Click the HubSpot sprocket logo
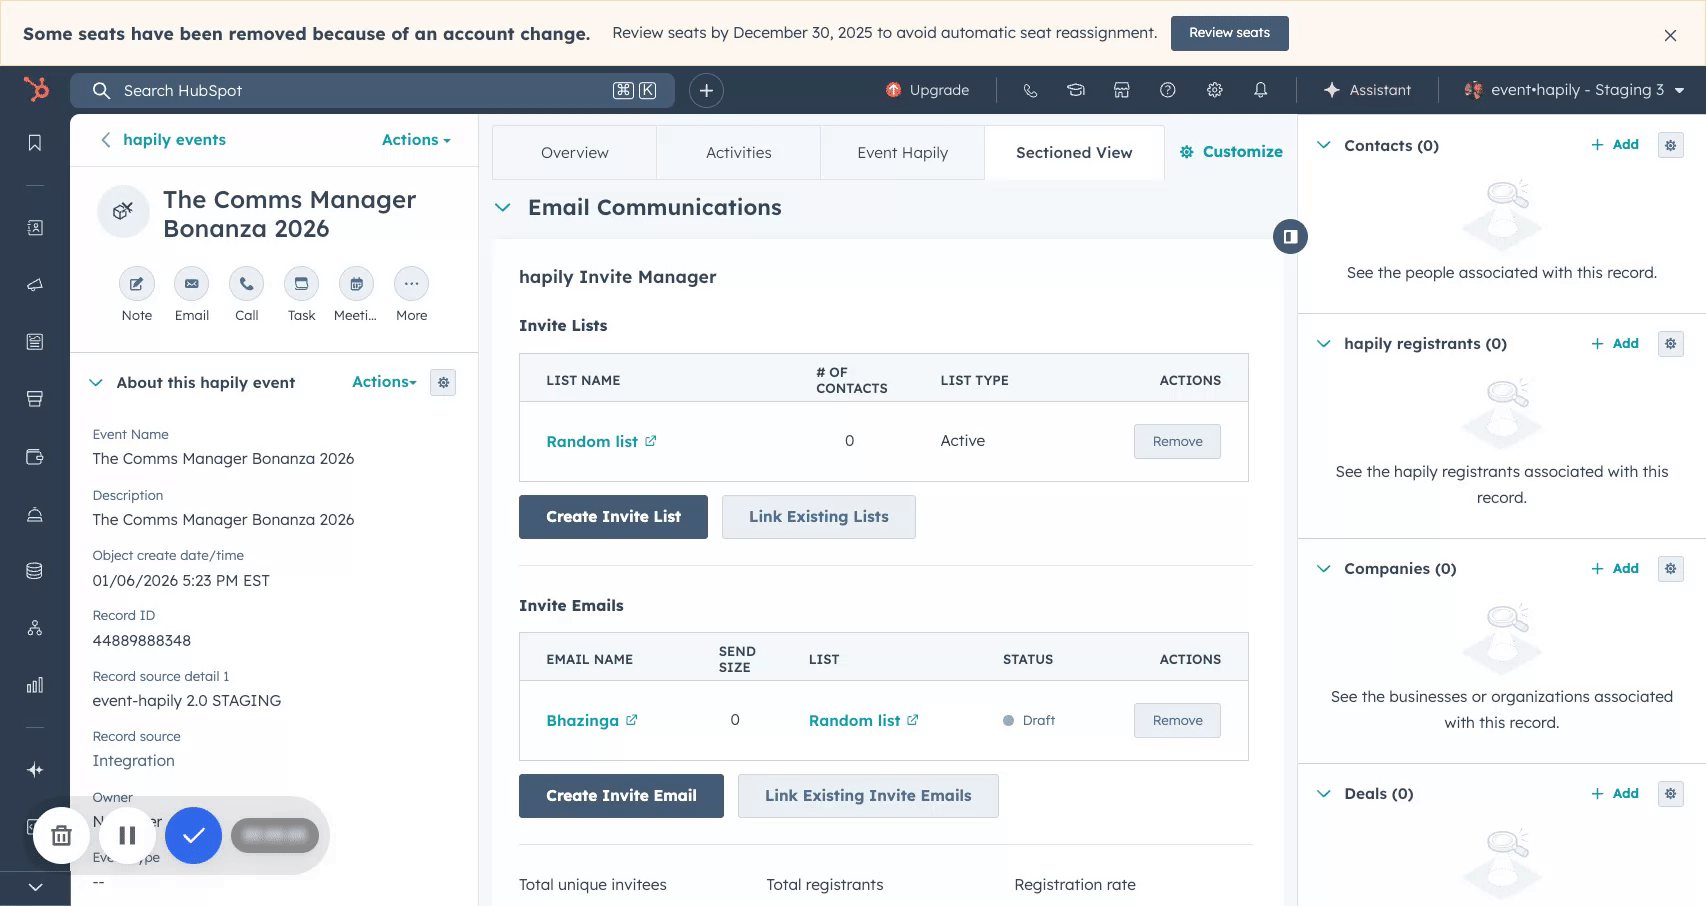 tap(36, 90)
